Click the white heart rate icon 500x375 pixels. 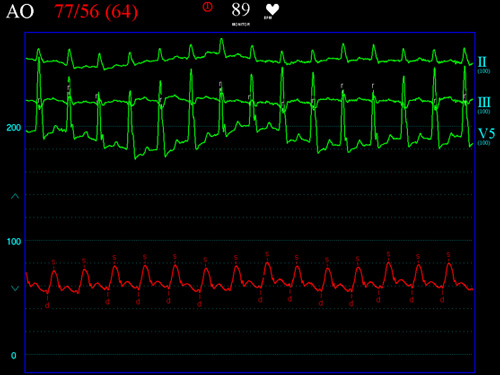[x=272, y=9]
